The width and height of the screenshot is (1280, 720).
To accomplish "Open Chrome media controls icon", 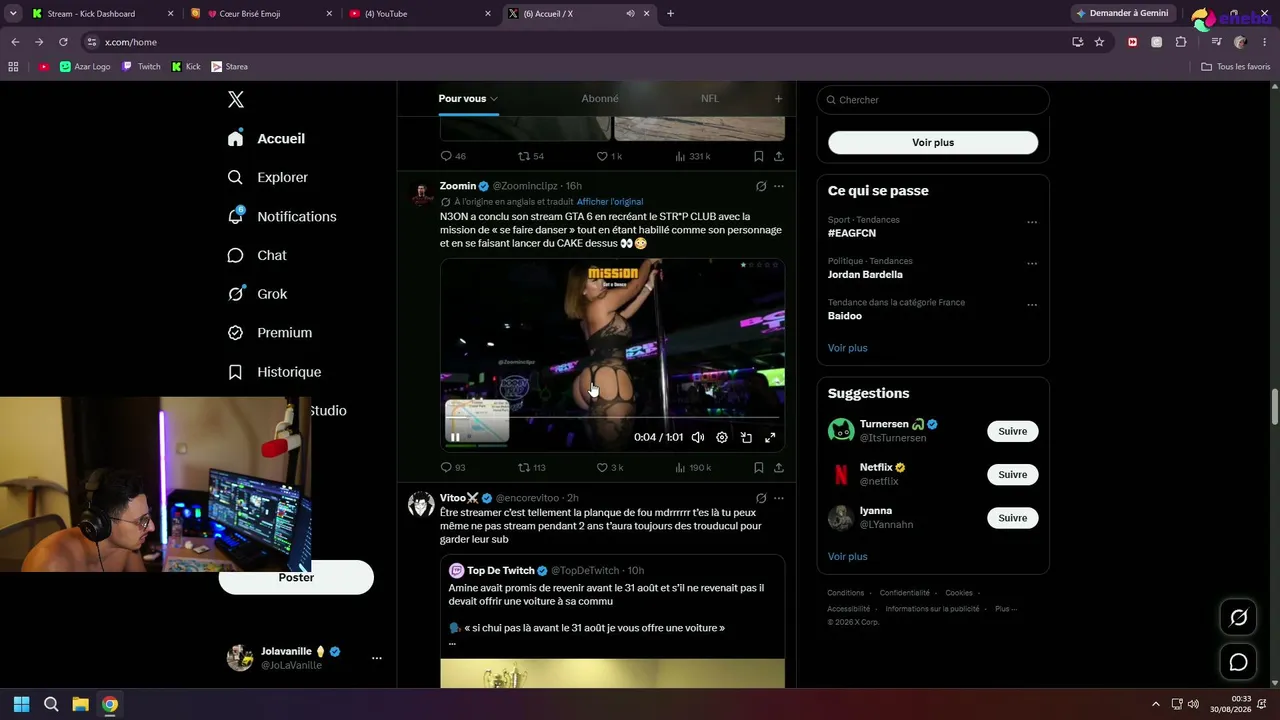I will [1216, 42].
